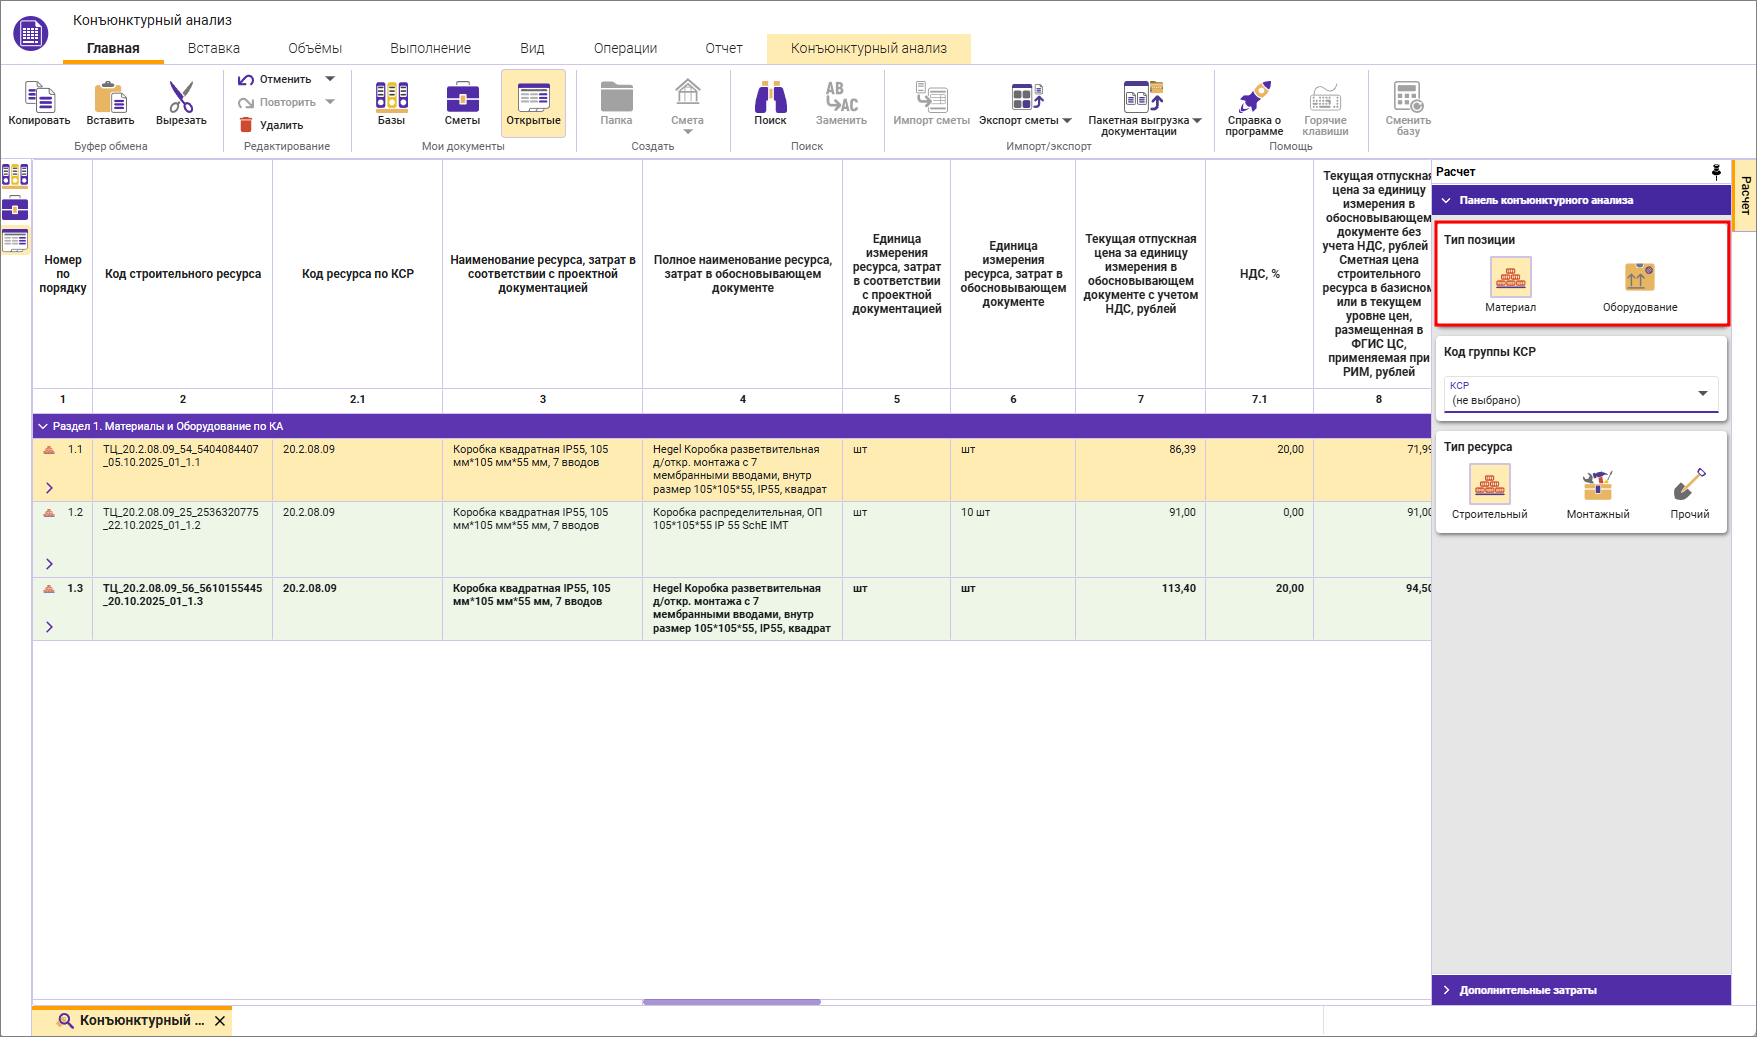Open the KSR group code dropdown
The width and height of the screenshot is (1757, 1037).
coord(1702,394)
